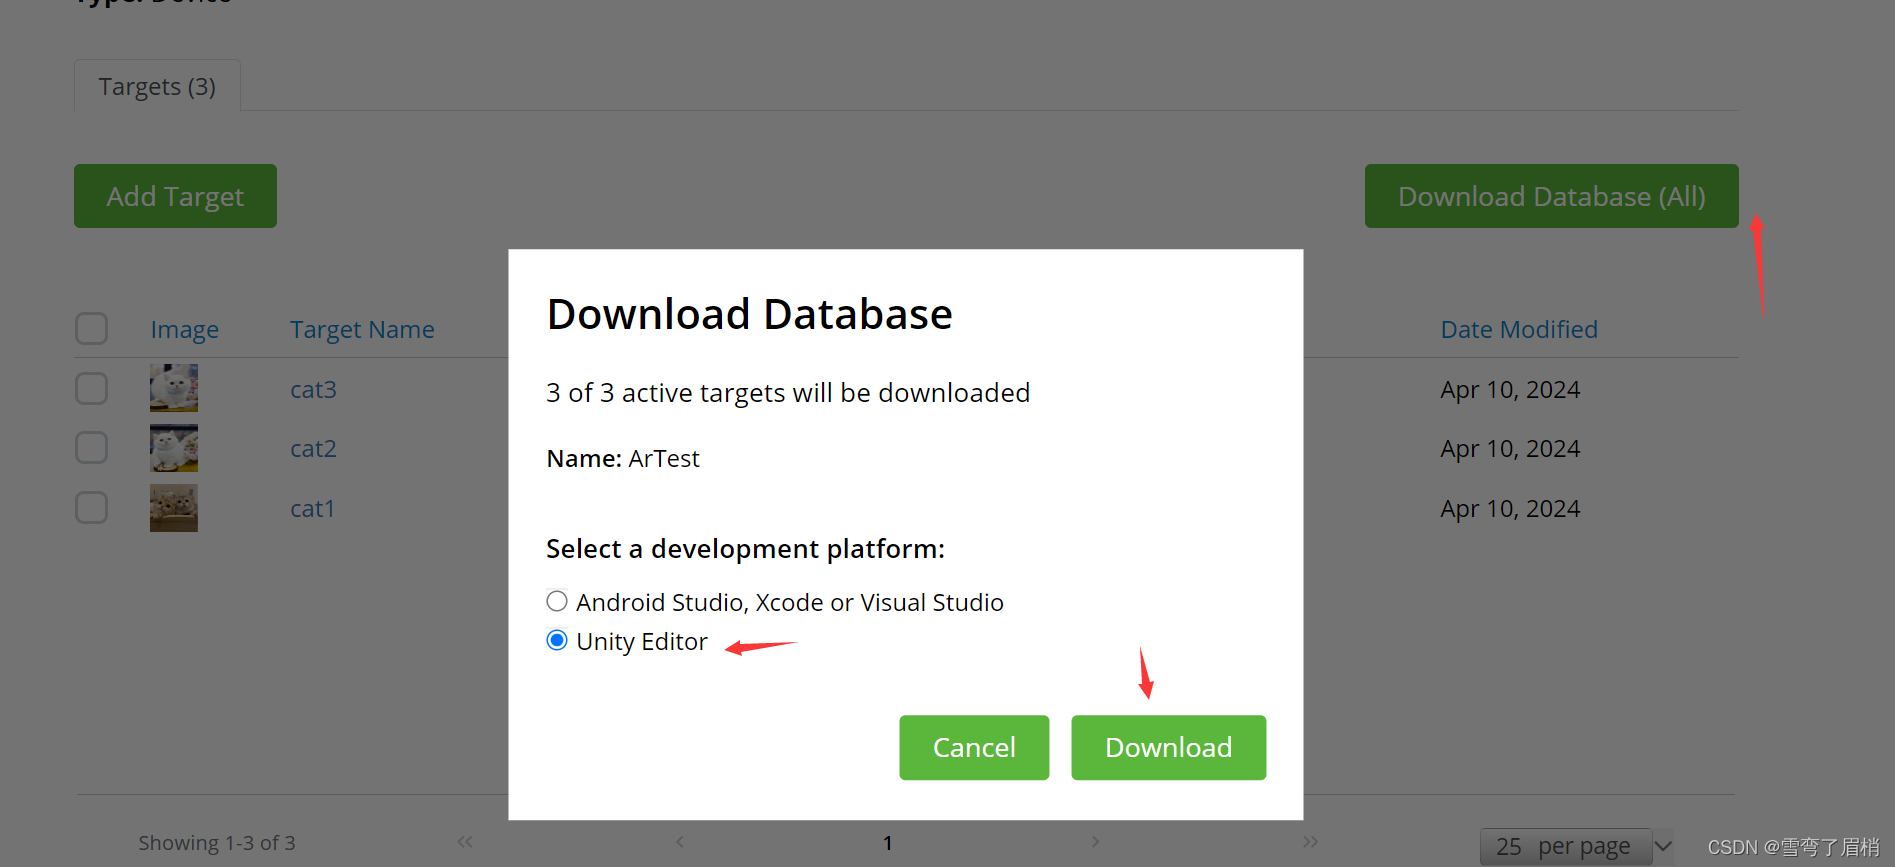1895x867 pixels.
Task: Click the Name: ArTest text
Action: pyautogui.click(x=623, y=458)
